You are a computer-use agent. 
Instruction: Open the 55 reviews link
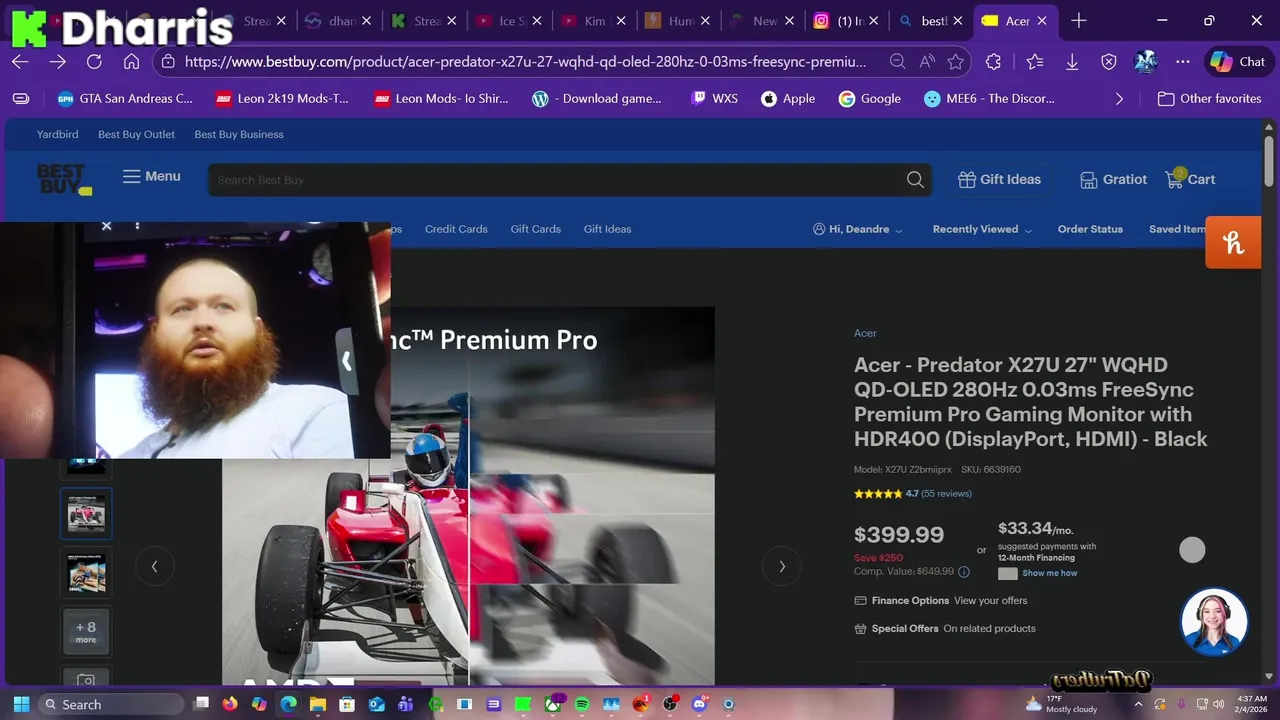(x=946, y=493)
